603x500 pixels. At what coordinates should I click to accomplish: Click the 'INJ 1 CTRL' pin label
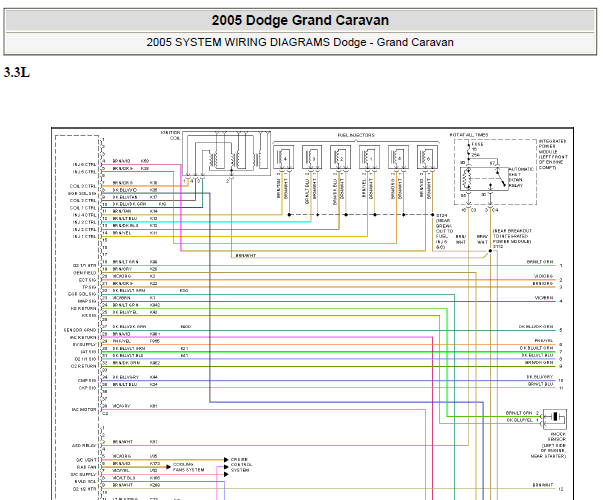[x=85, y=237]
